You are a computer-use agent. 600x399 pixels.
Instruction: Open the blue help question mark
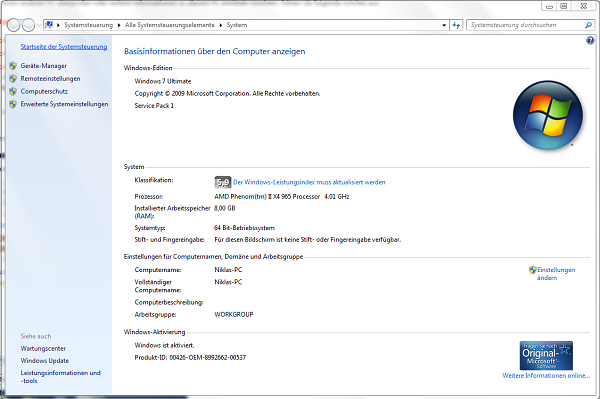click(590, 41)
